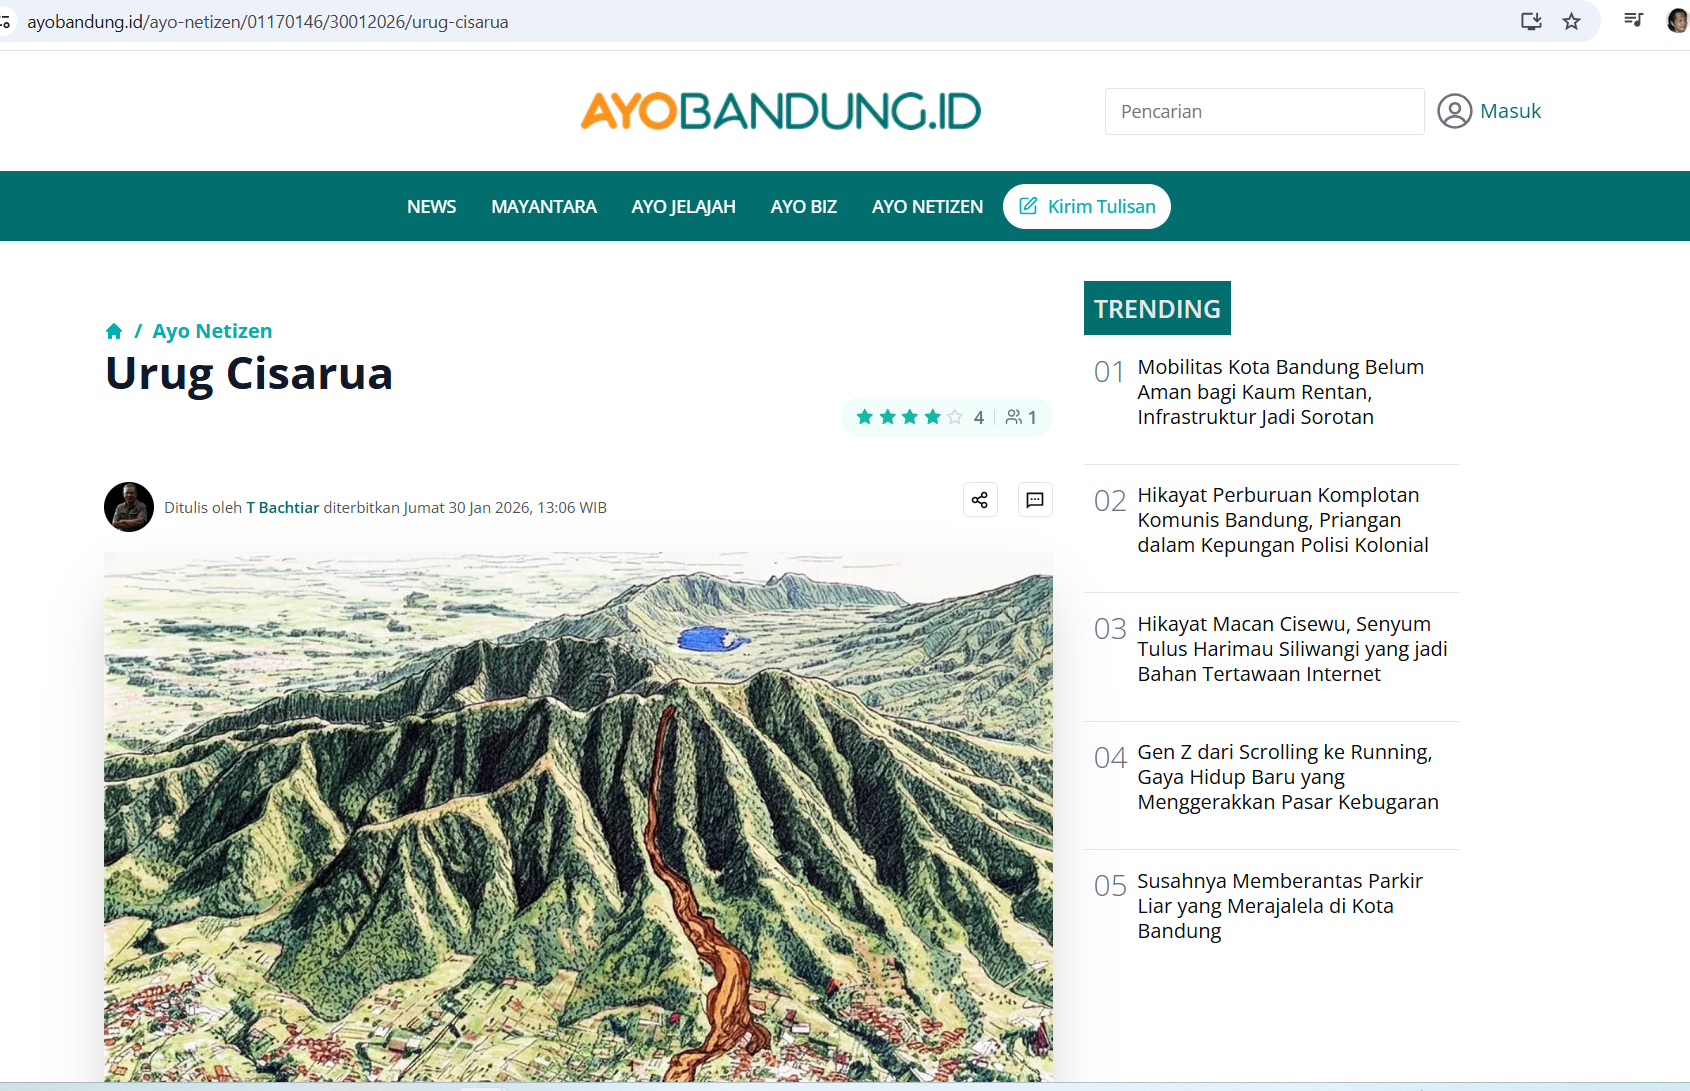Click the install app icon in address bar
The image size is (1690, 1091).
coord(1531,21)
